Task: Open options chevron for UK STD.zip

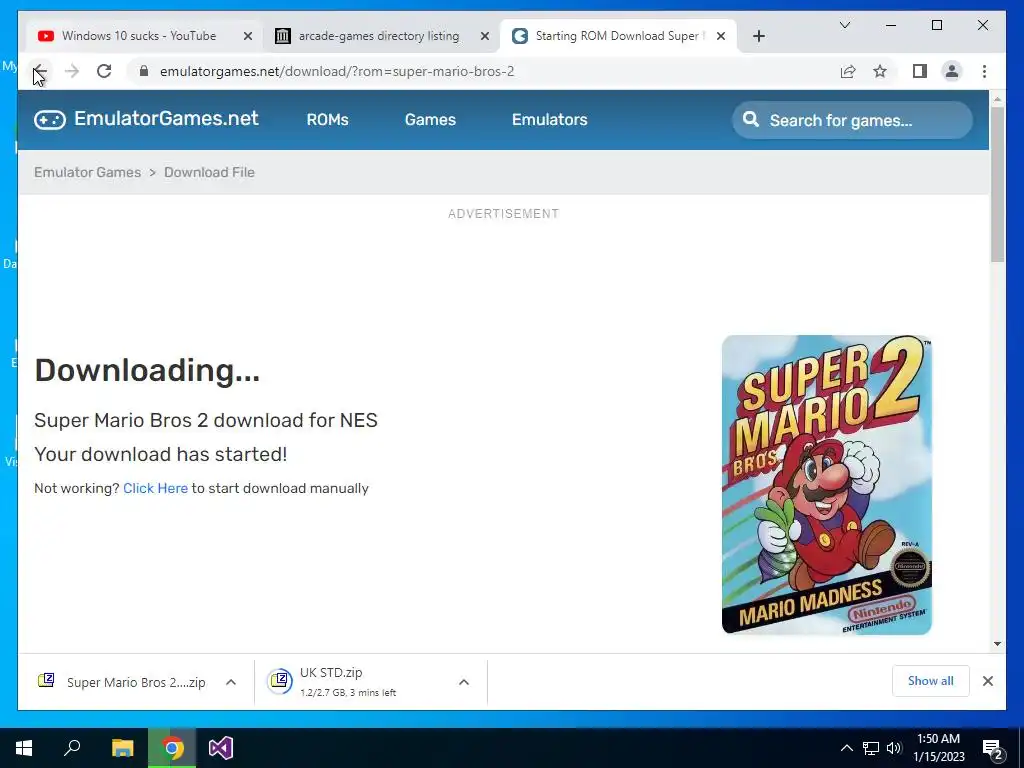Action: pyautogui.click(x=464, y=682)
